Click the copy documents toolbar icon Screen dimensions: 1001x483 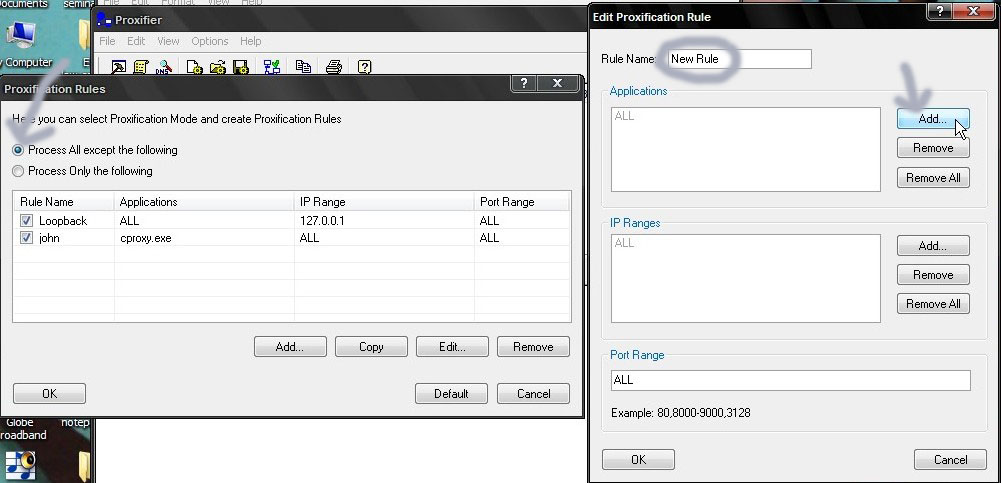(303, 67)
